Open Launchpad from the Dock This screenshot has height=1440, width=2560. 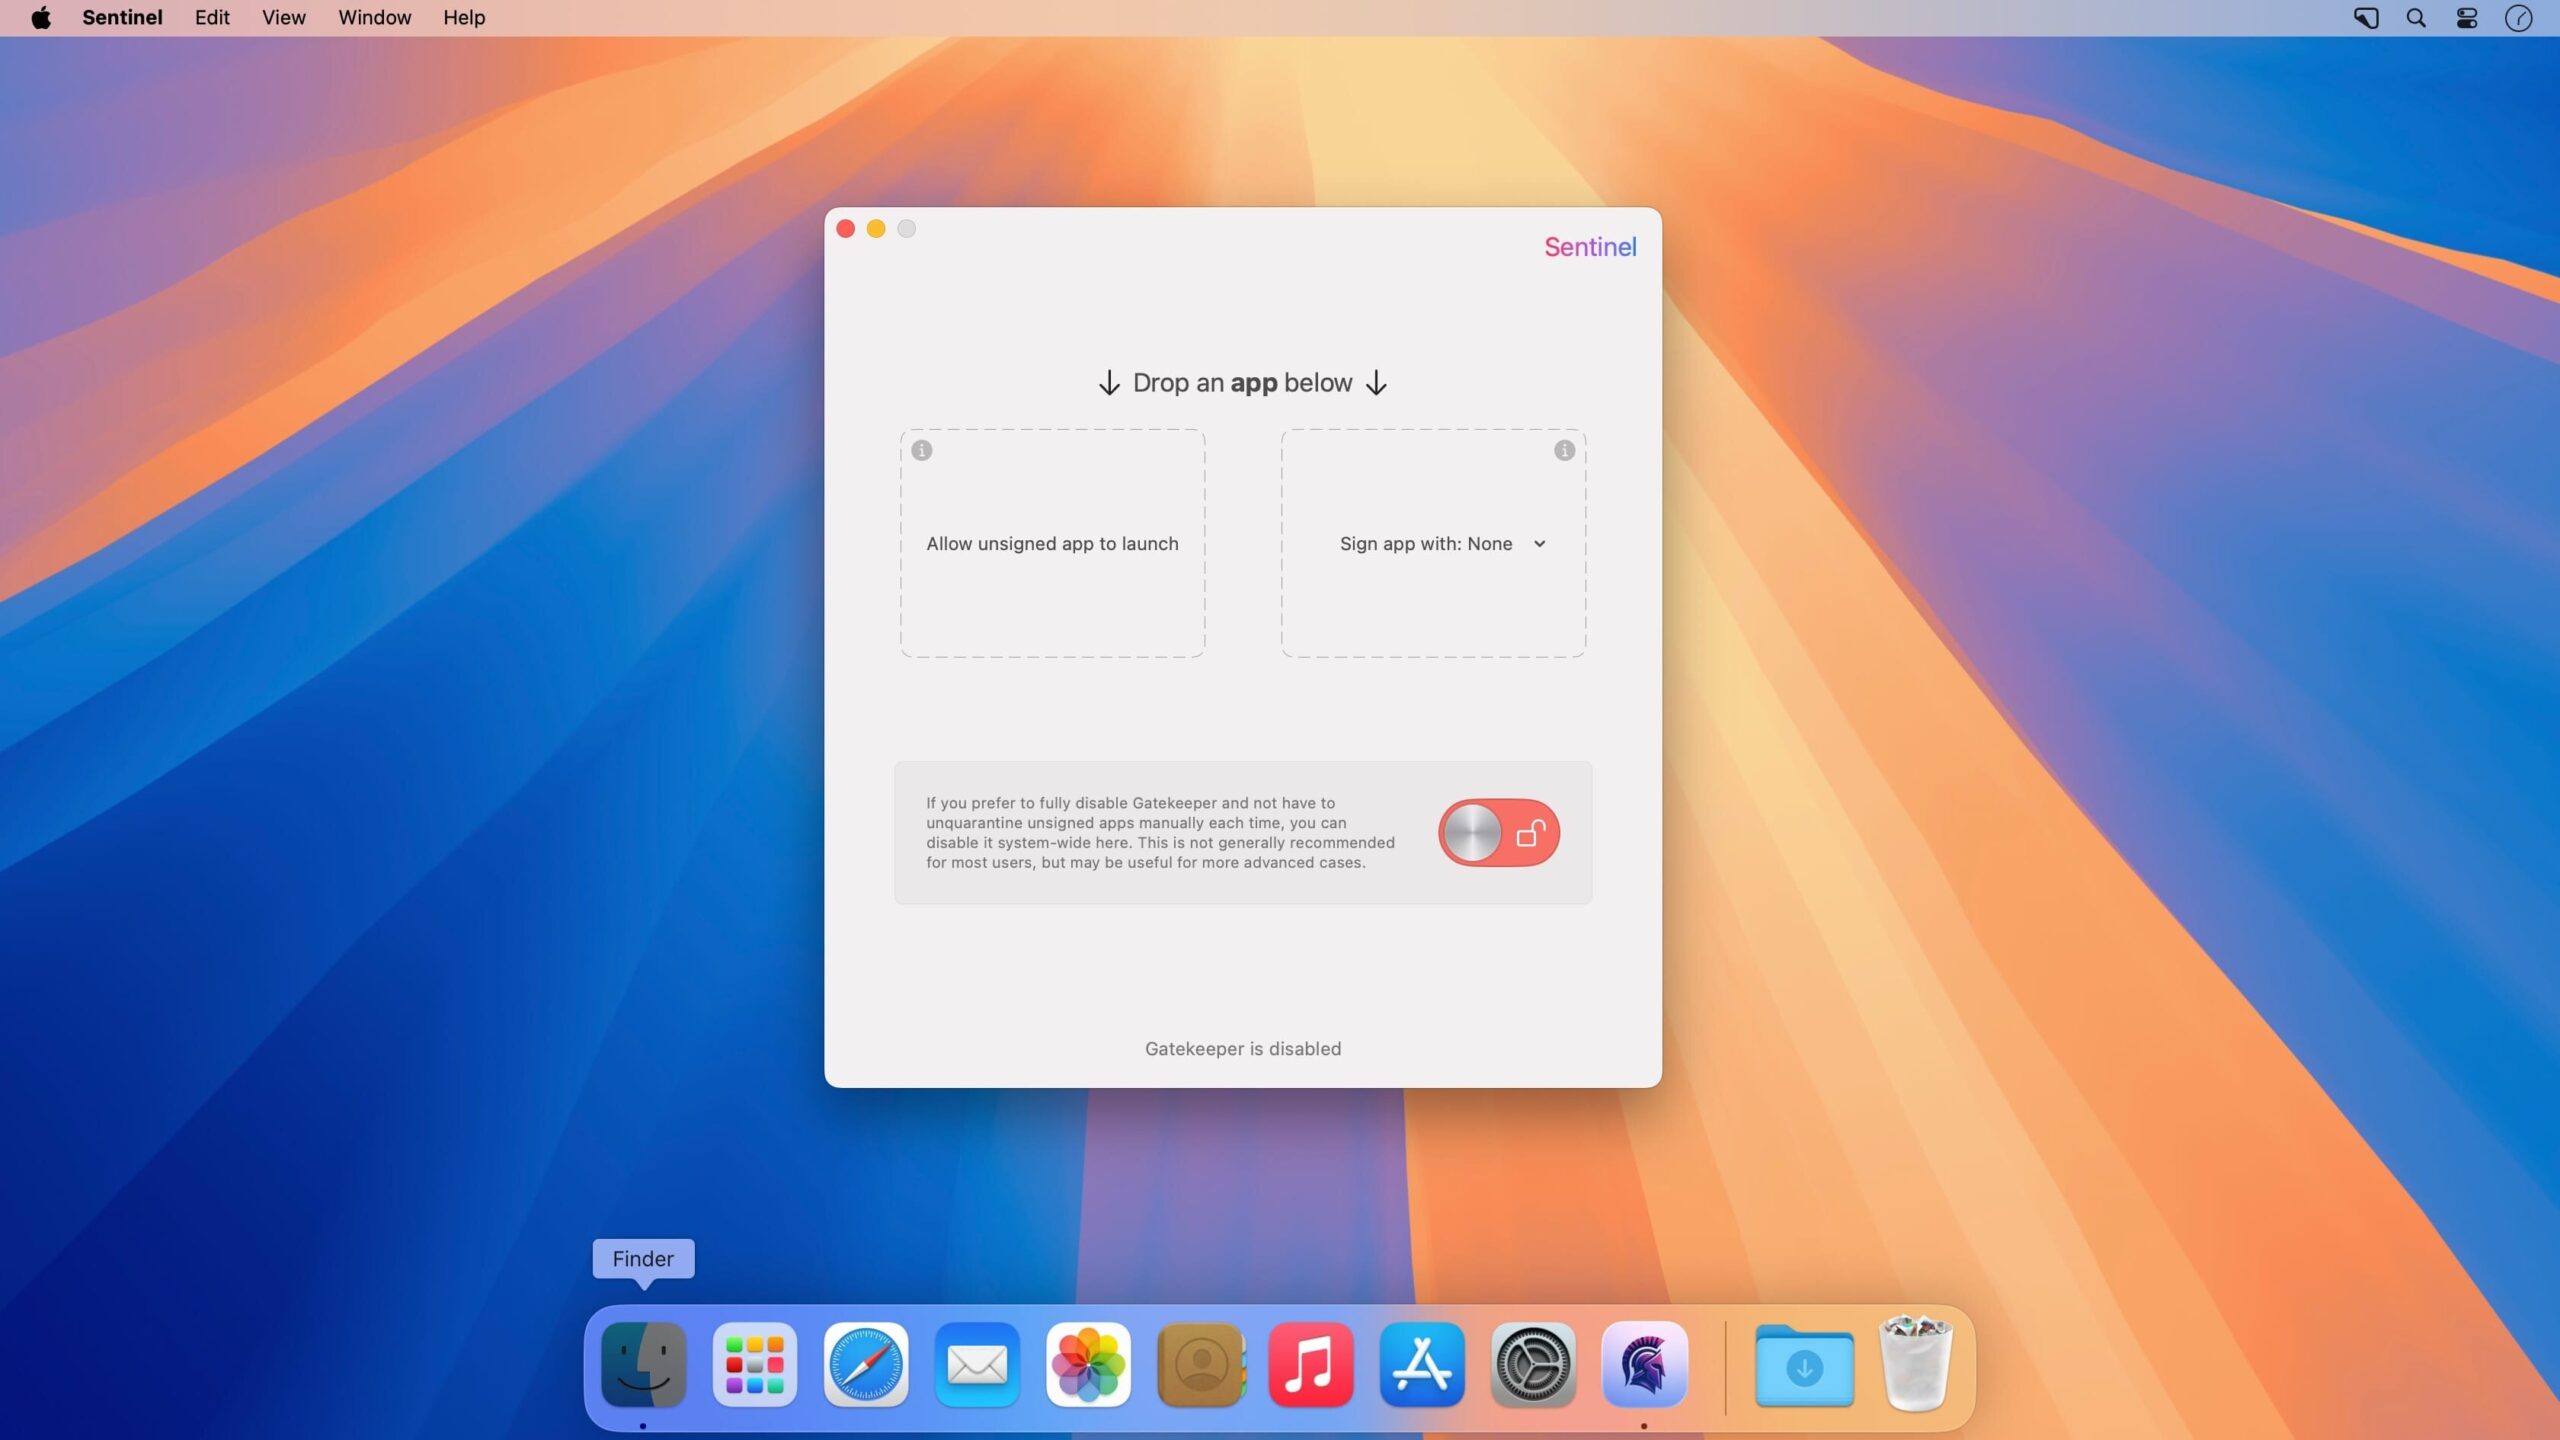755,1364
